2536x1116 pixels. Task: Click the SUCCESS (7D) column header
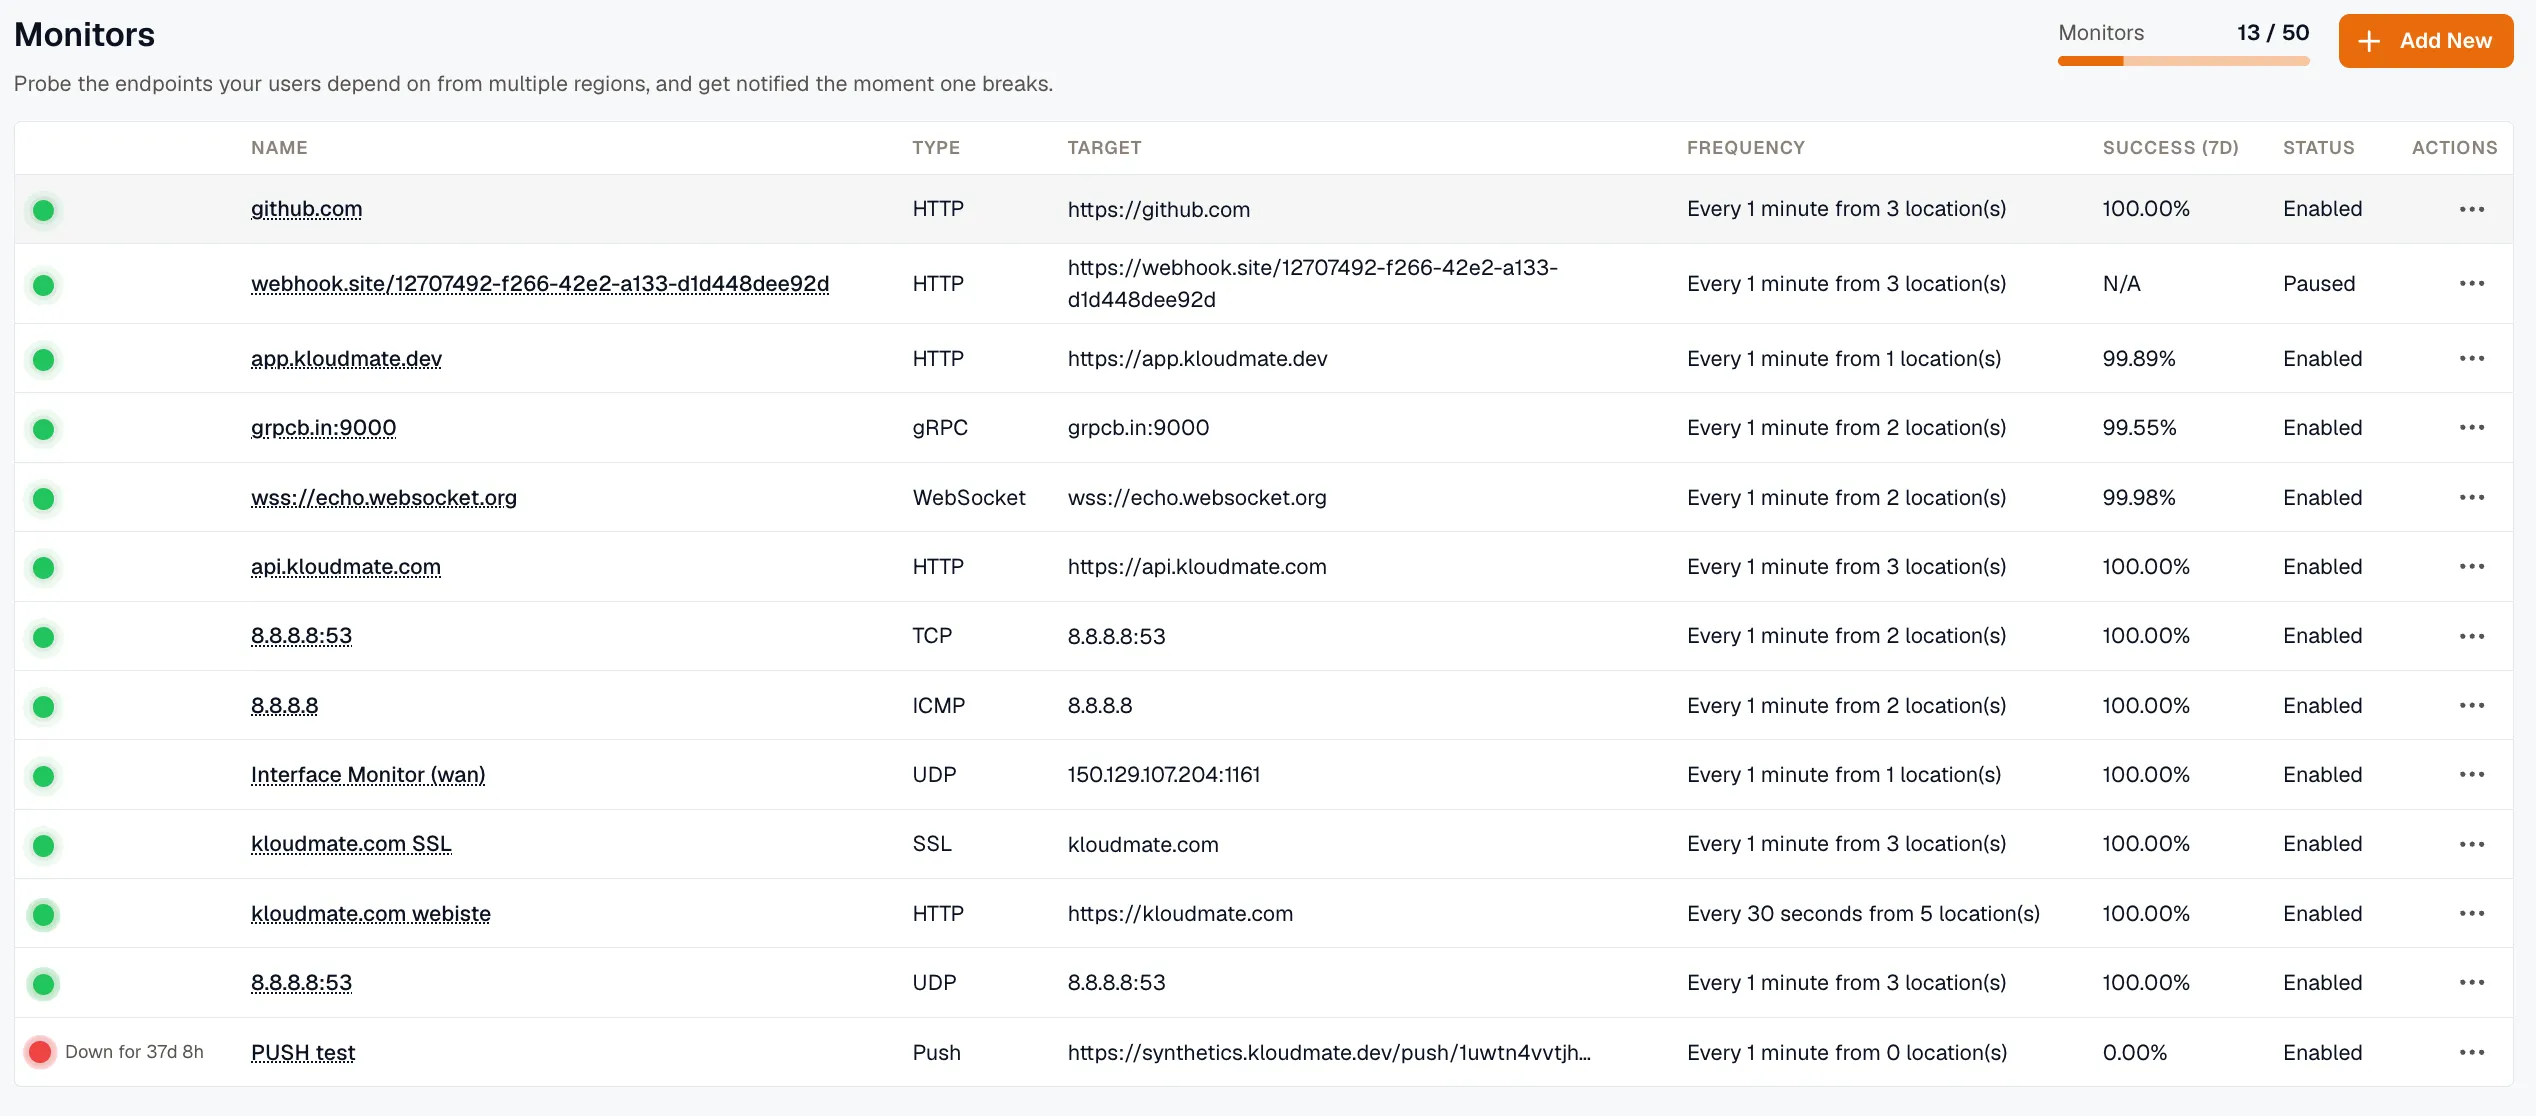pyautogui.click(x=2170, y=148)
